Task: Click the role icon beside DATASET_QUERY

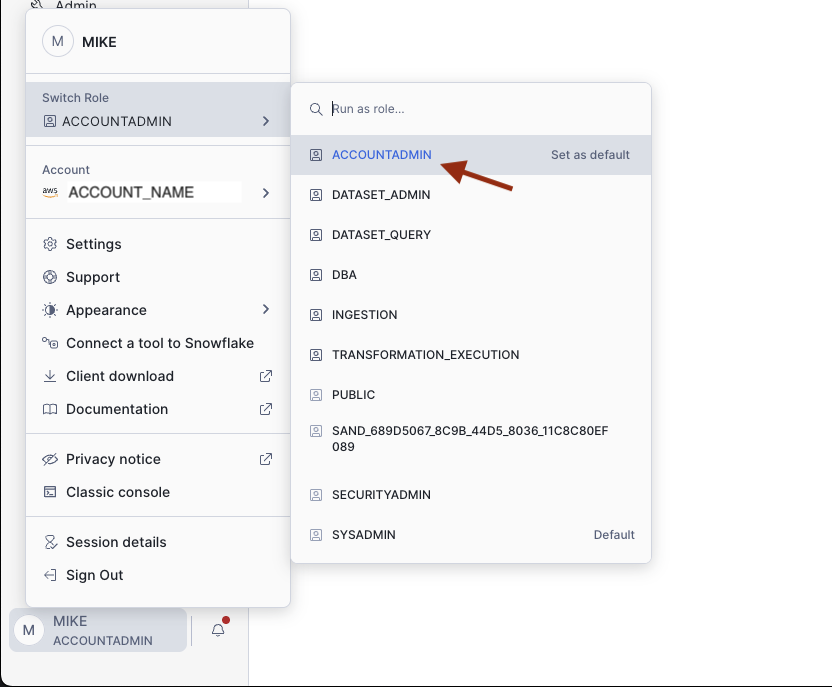Action: tap(316, 235)
